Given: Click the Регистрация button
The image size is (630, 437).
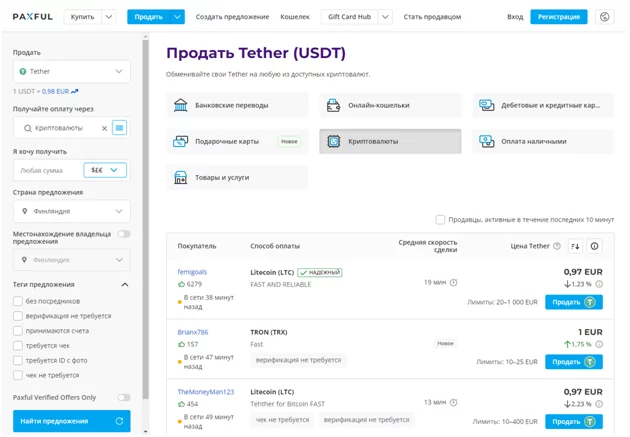Looking at the screenshot, I should 558,17.
